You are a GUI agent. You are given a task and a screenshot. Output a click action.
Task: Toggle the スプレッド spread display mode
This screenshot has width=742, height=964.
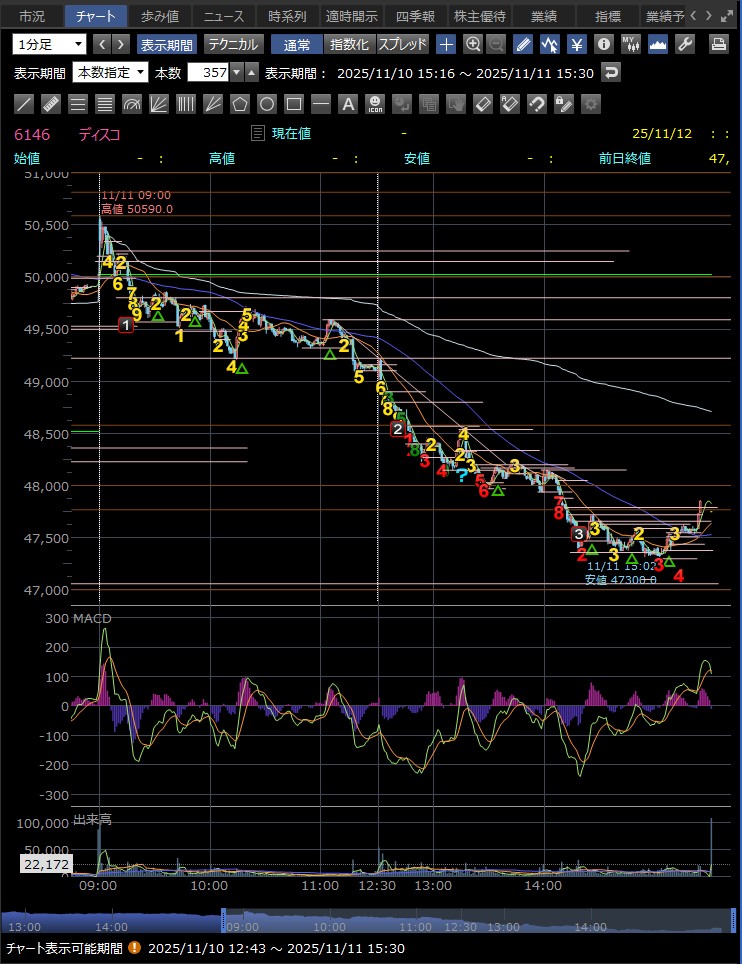point(403,44)
